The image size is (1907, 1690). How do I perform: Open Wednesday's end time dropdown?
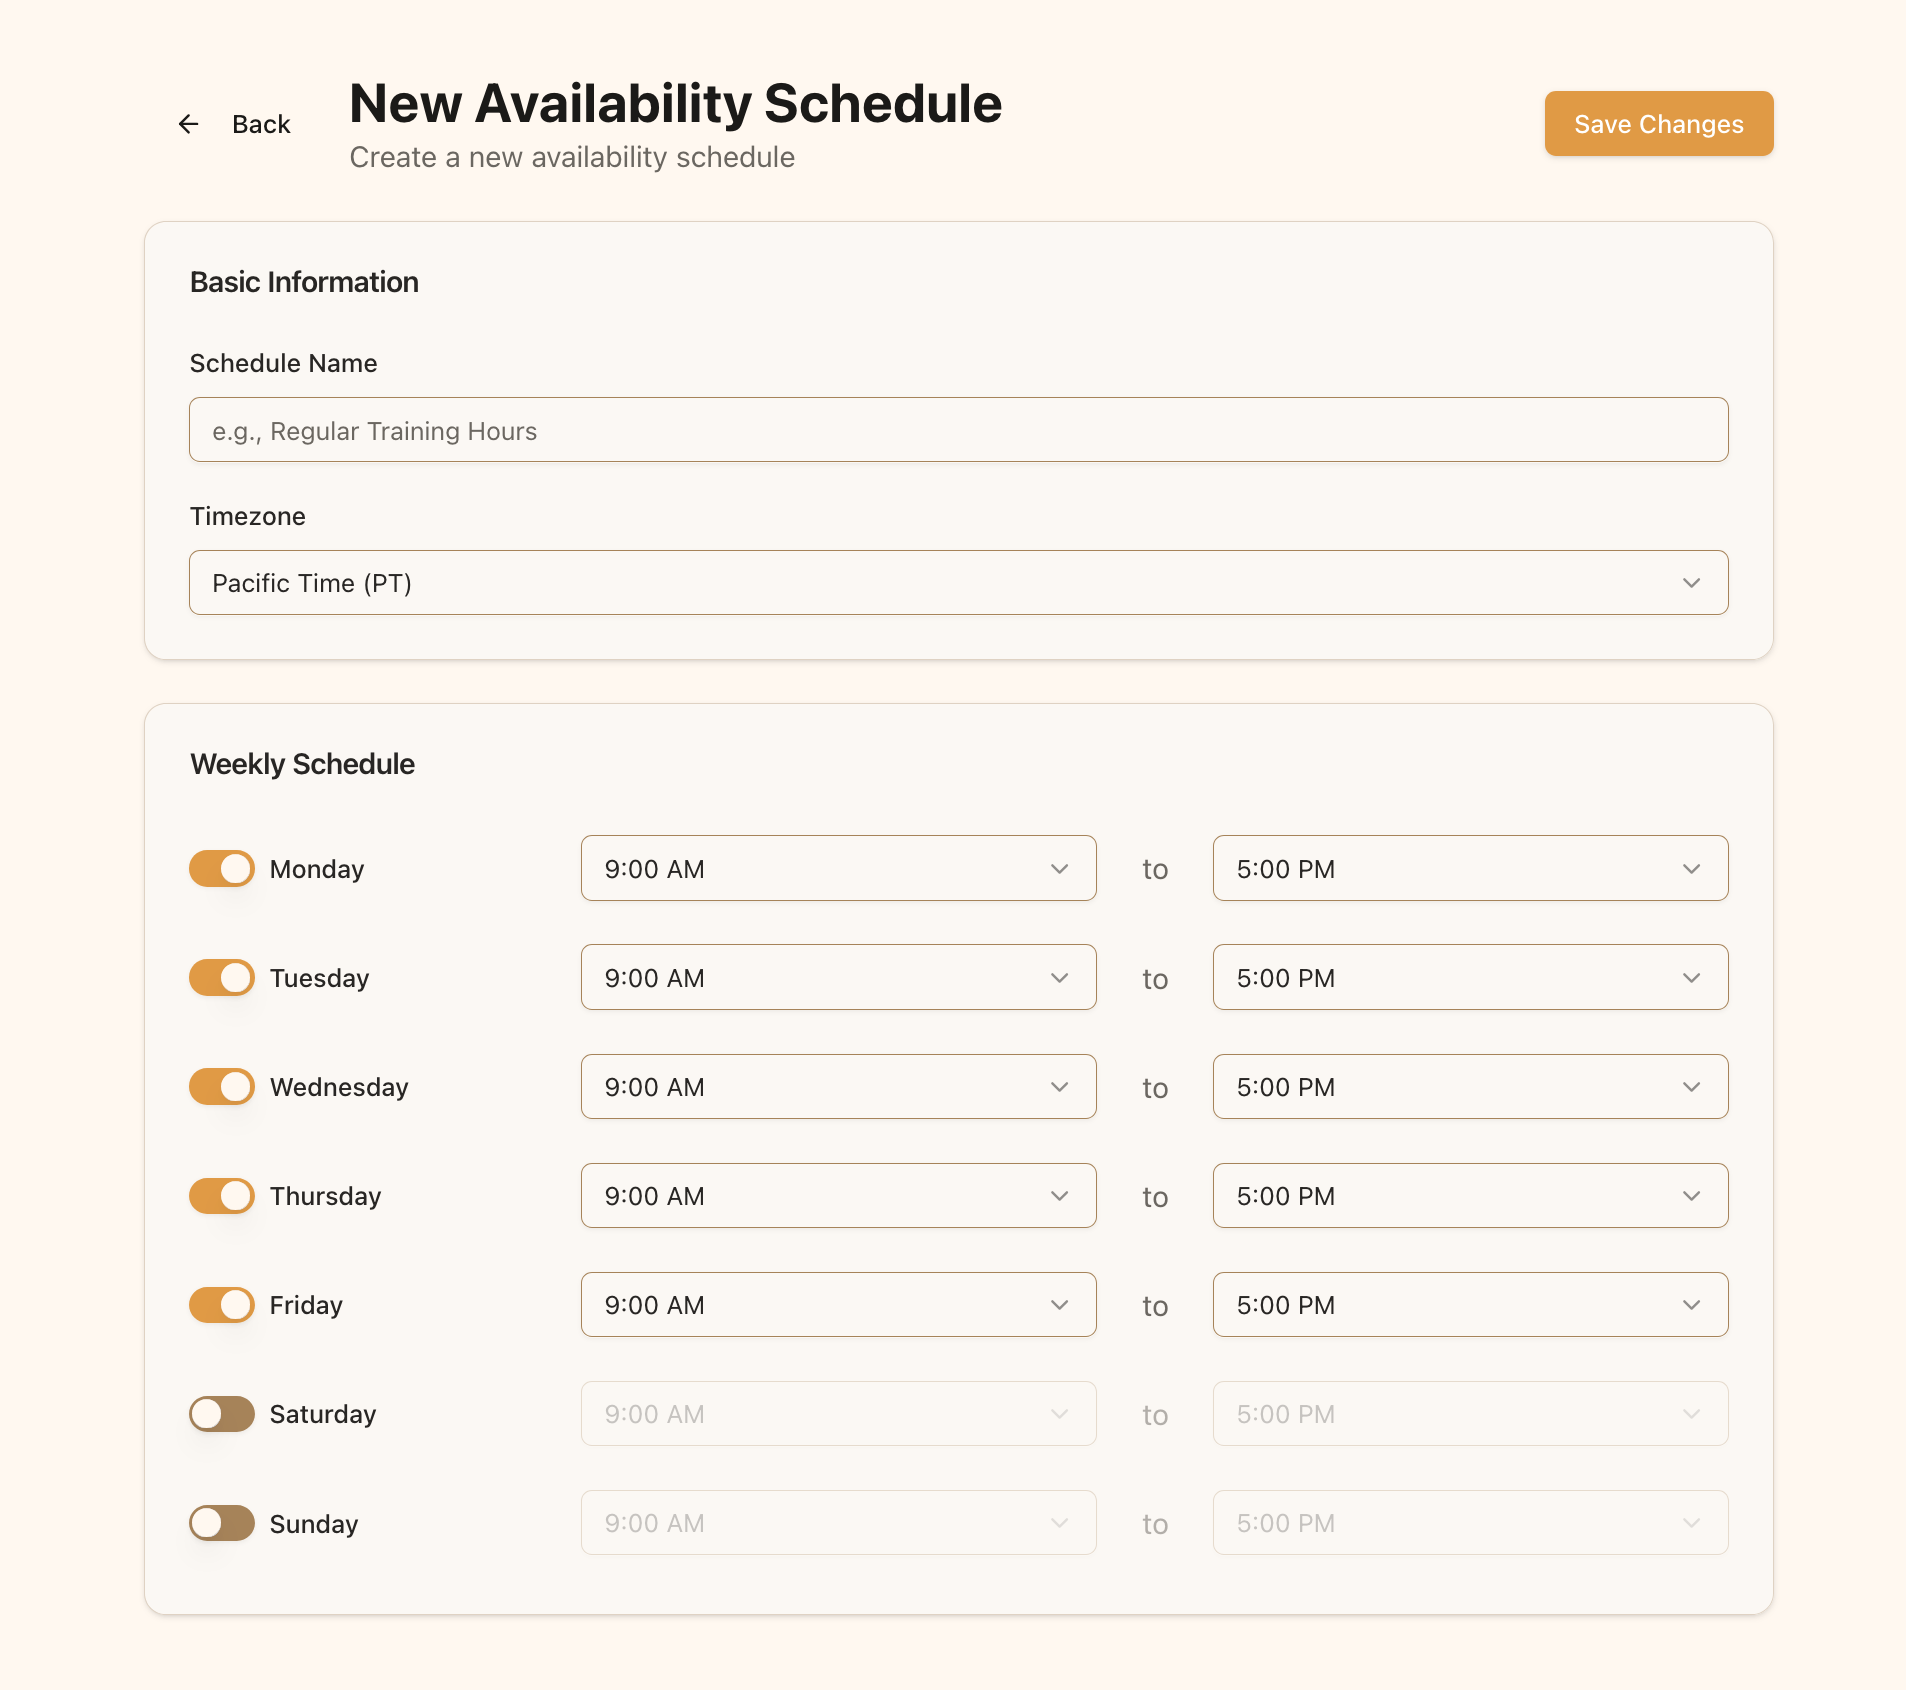point(1470,1086)
